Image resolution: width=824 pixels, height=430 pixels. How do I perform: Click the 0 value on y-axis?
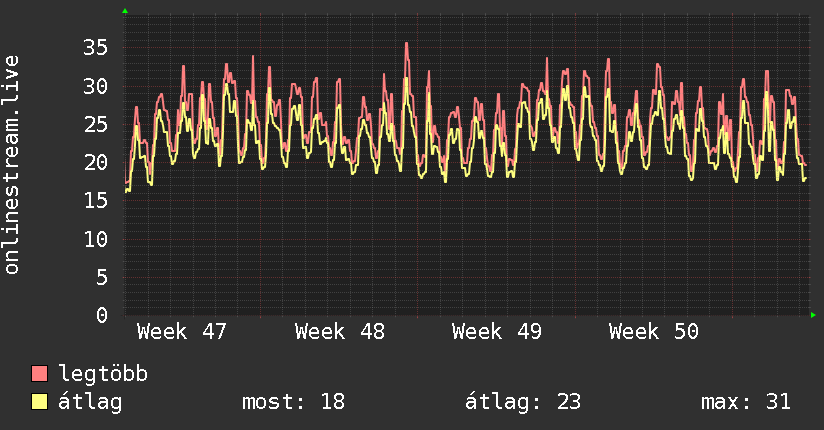(102, 315)
